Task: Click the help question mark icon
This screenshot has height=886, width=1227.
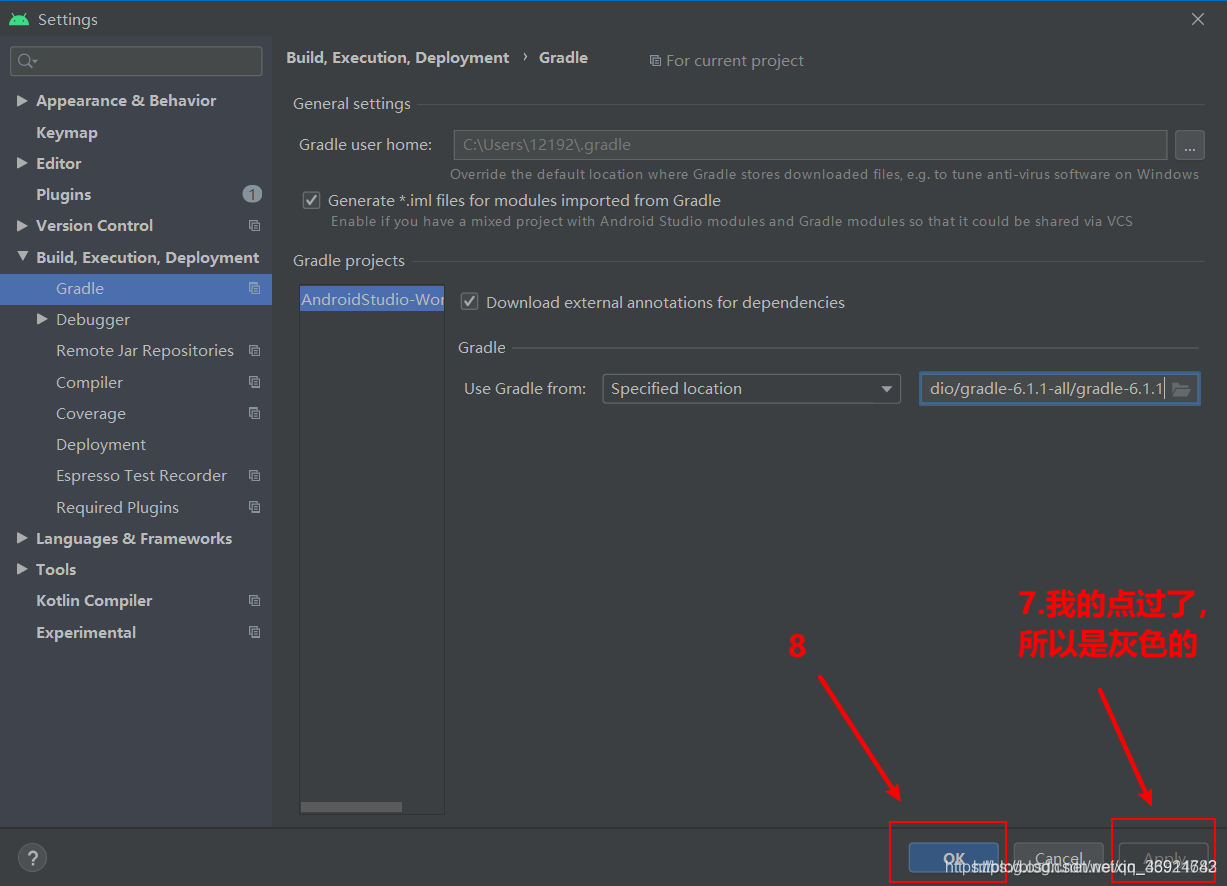Action: [32, 857]
